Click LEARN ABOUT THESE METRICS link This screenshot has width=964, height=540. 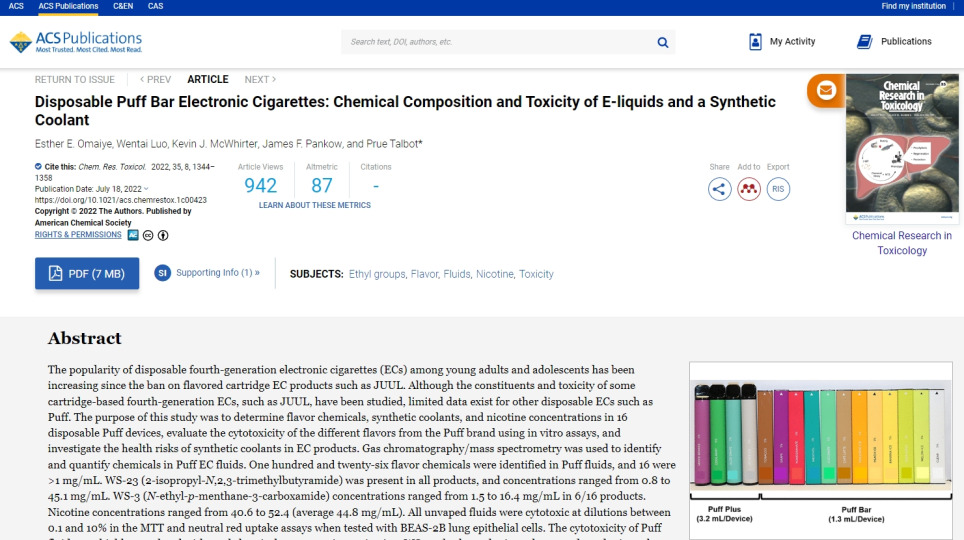pos(315,205)
